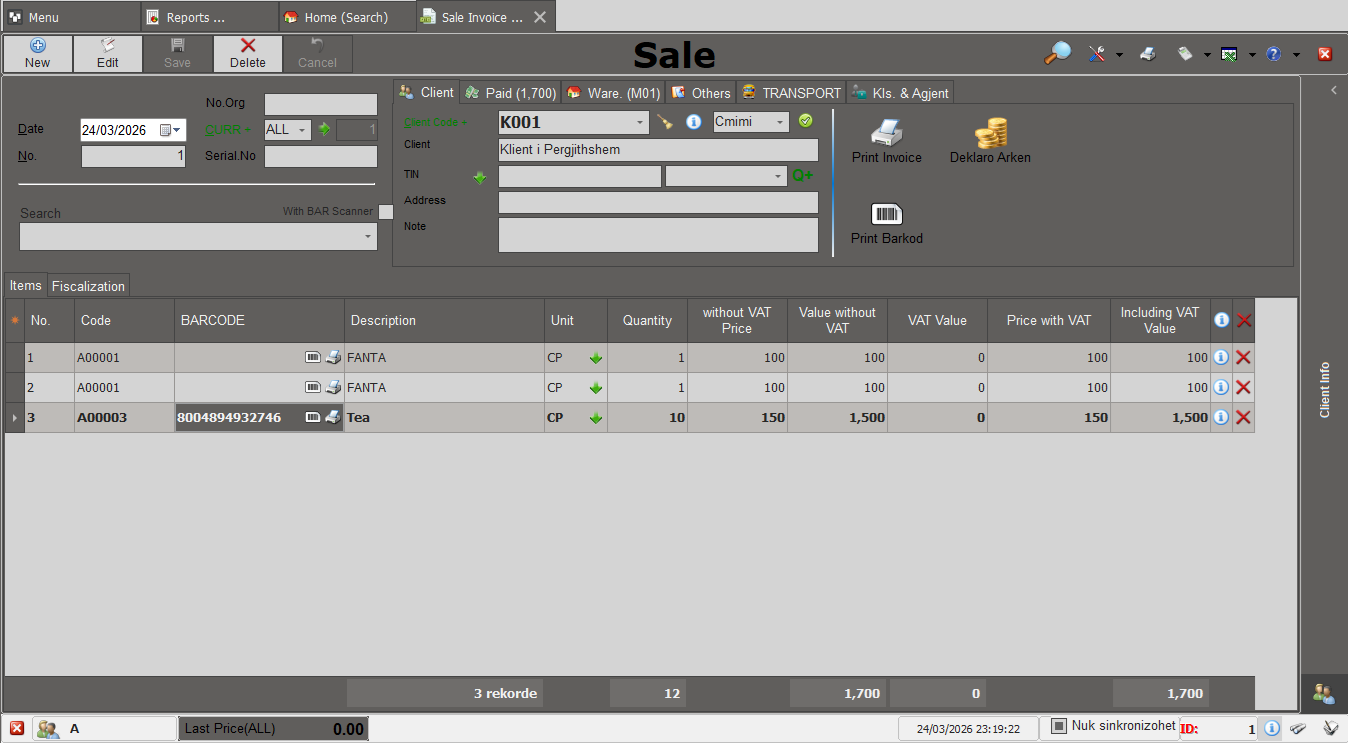The height and width of the screenshot is (743, 1348).
Task: Open Deklaro Arken coins icon
Action: (990, 133)
